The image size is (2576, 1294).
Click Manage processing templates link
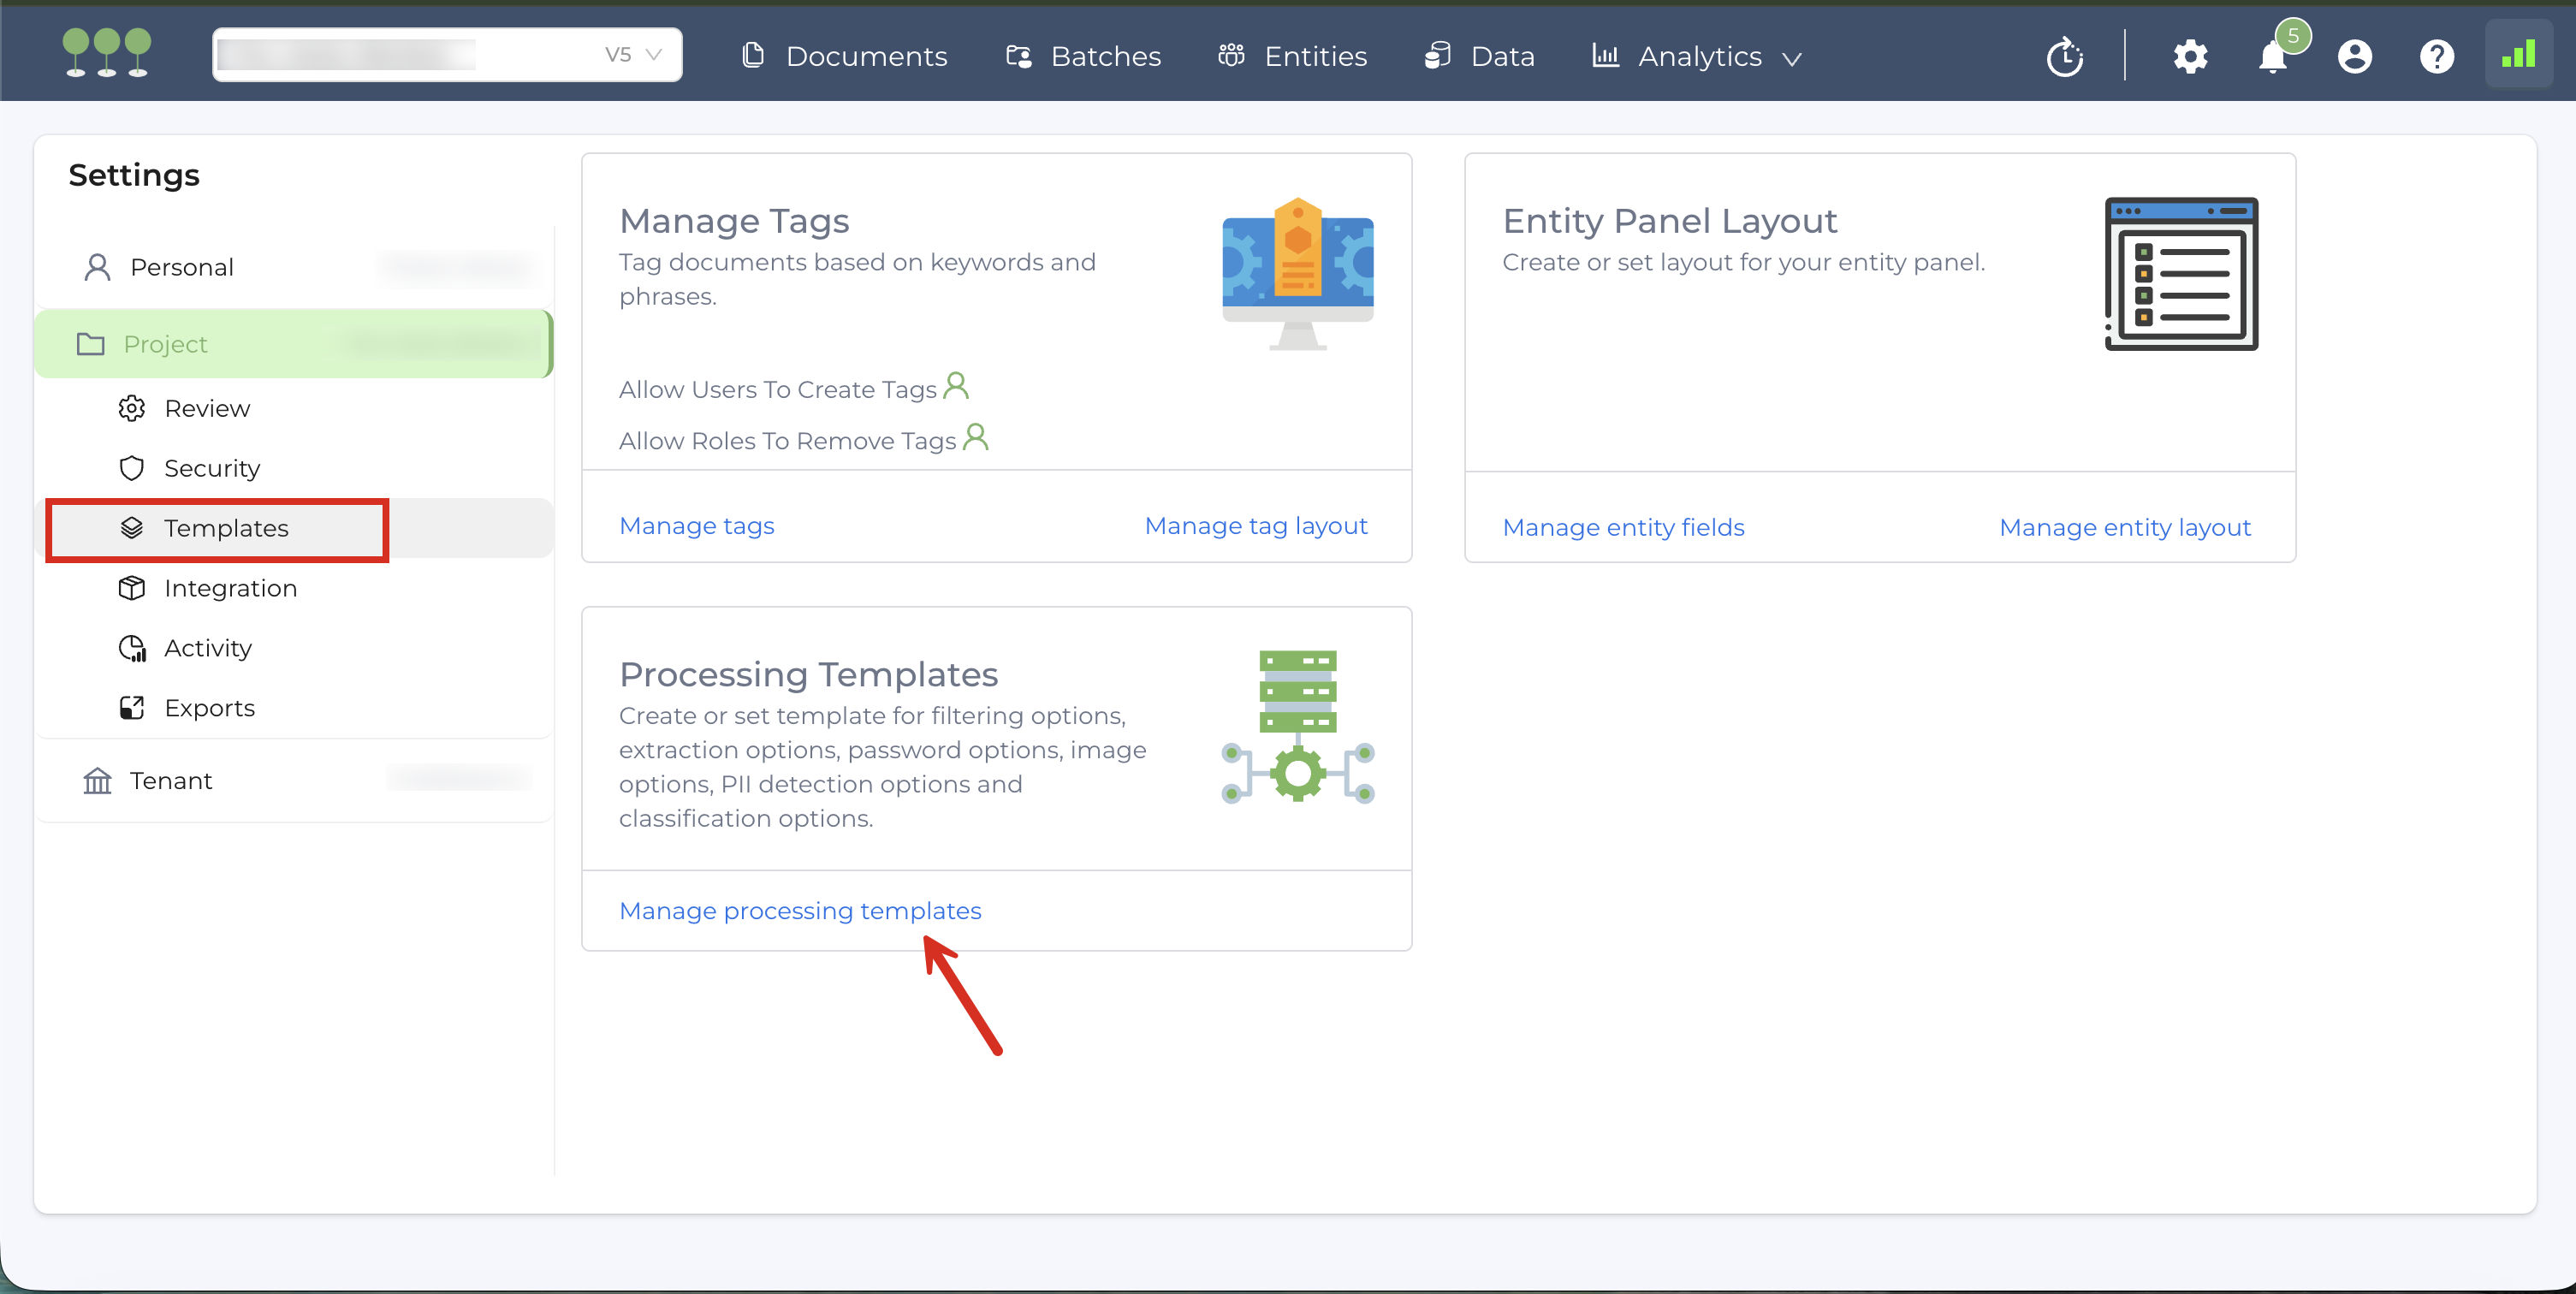[x=800, y=910]
